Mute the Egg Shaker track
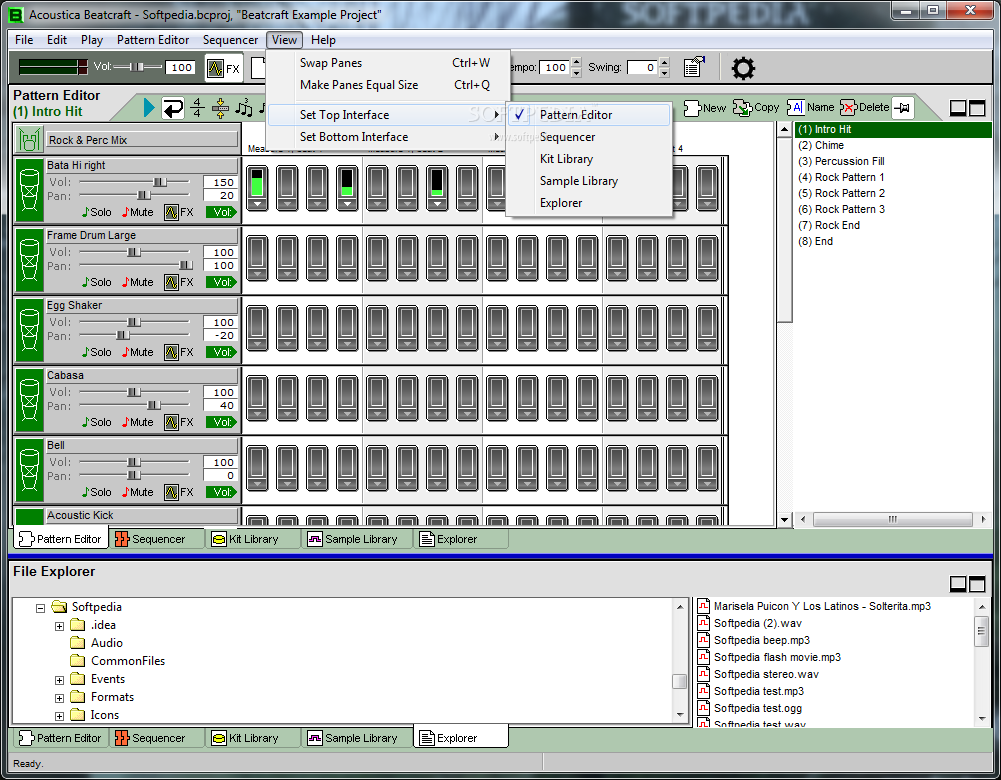 (138, 352)
